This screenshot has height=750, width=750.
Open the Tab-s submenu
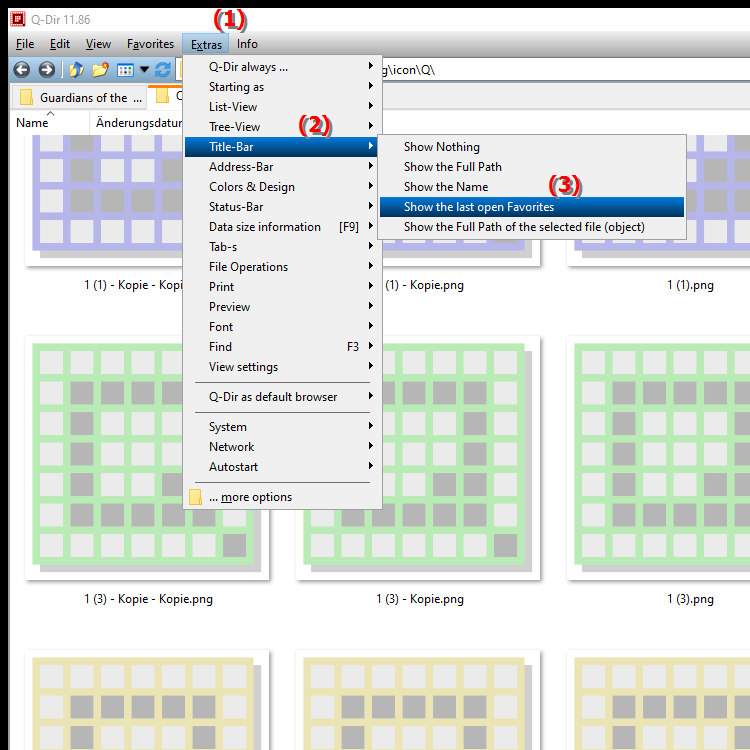tap(283, 247)
